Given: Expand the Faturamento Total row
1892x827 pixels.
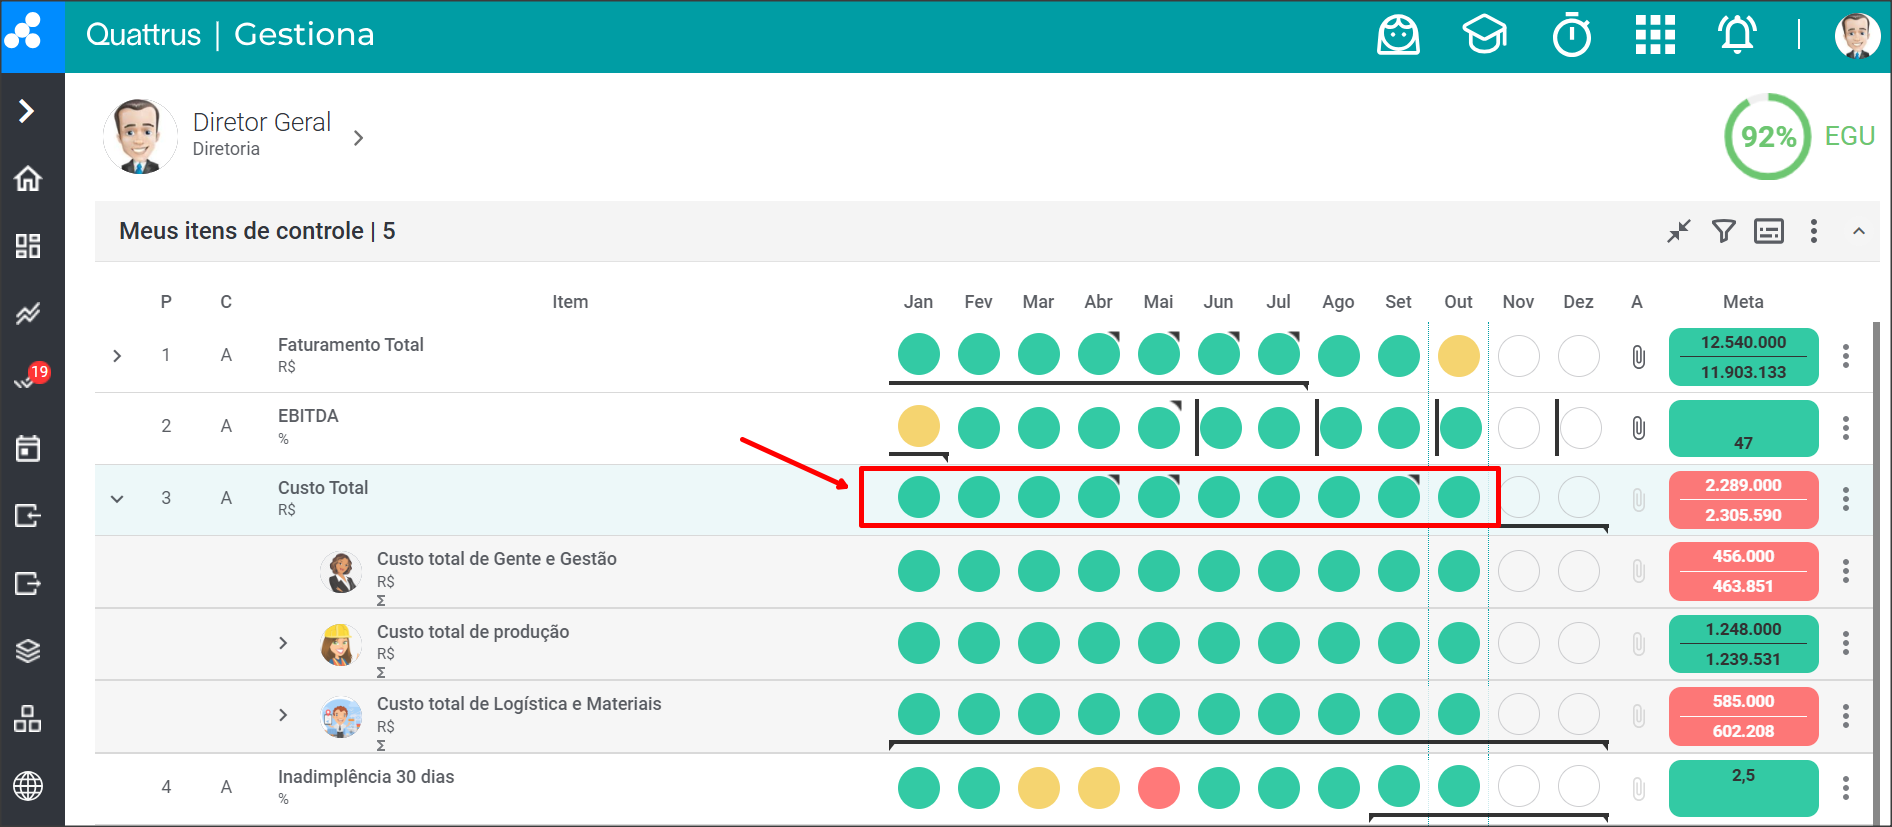Looking at the screenshot, I should click(117, 356).
